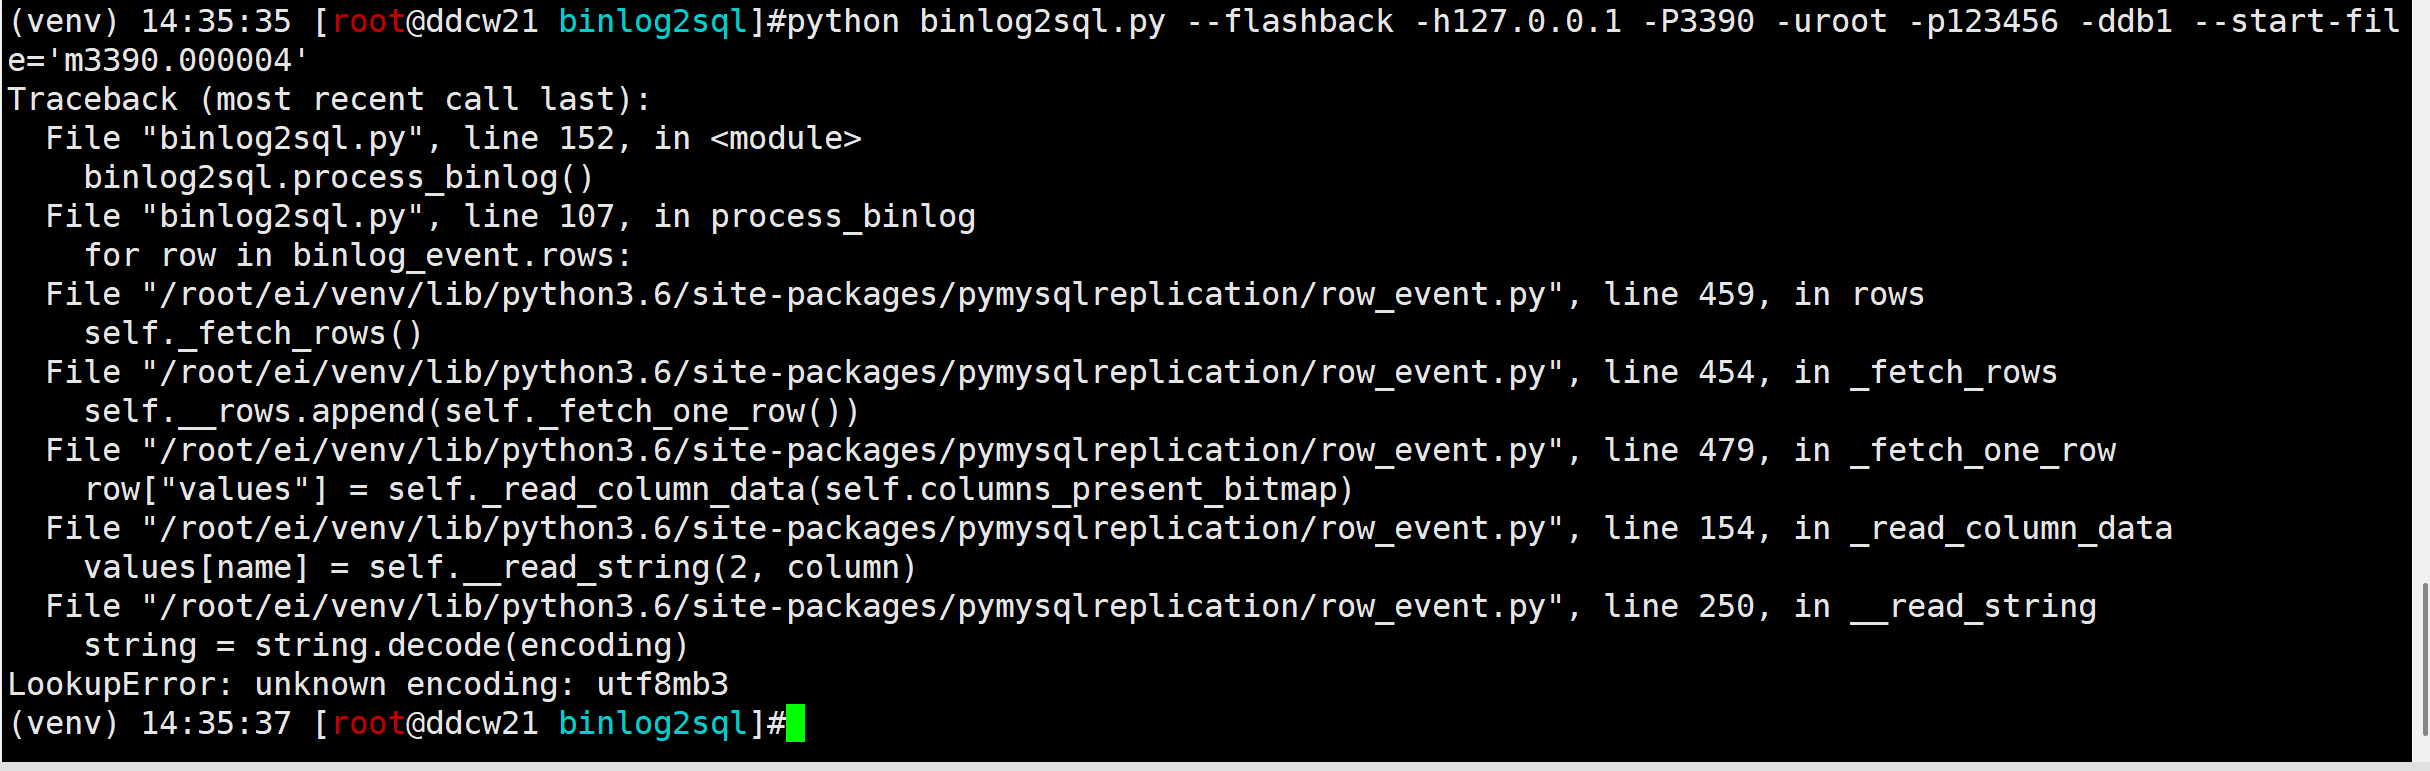Click the row["values"] assignment line
This screenshot has width=2430, height=771.
(x=718, y=489)
